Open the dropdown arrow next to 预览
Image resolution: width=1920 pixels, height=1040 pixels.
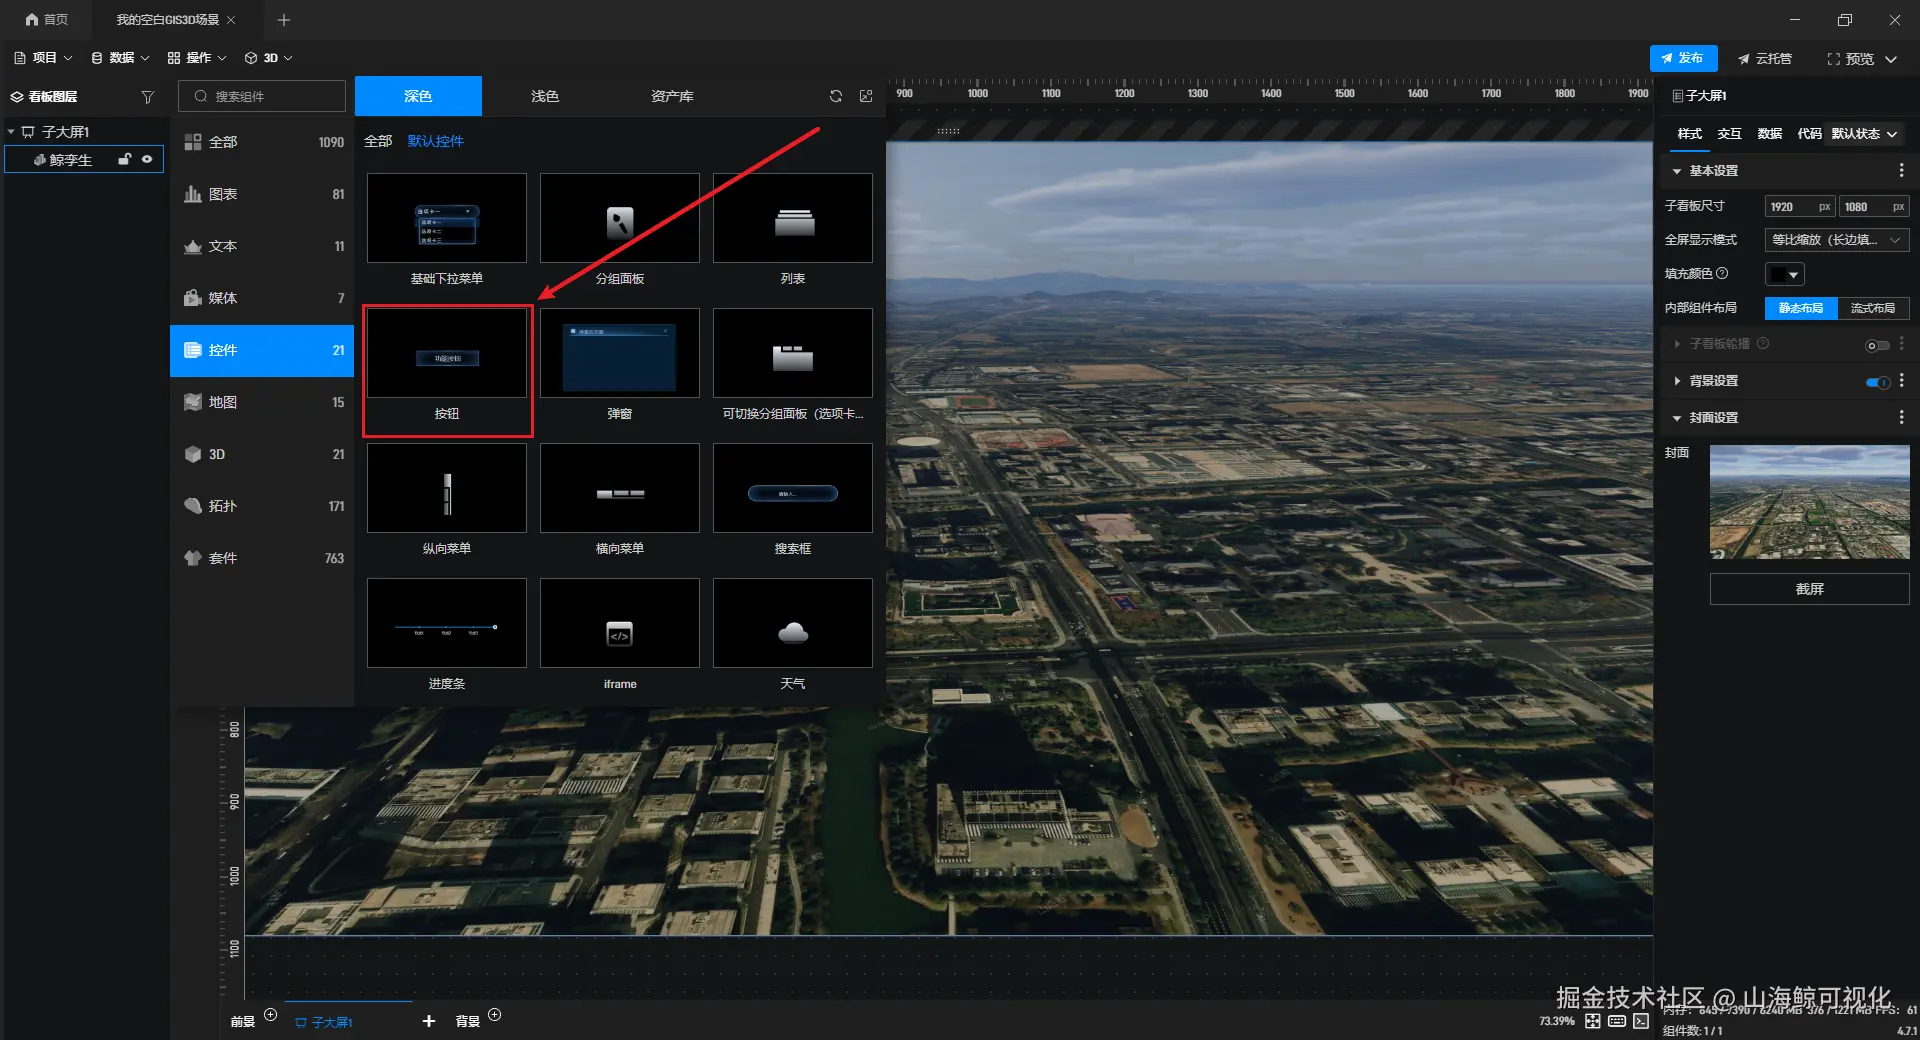click(1891, 59)
